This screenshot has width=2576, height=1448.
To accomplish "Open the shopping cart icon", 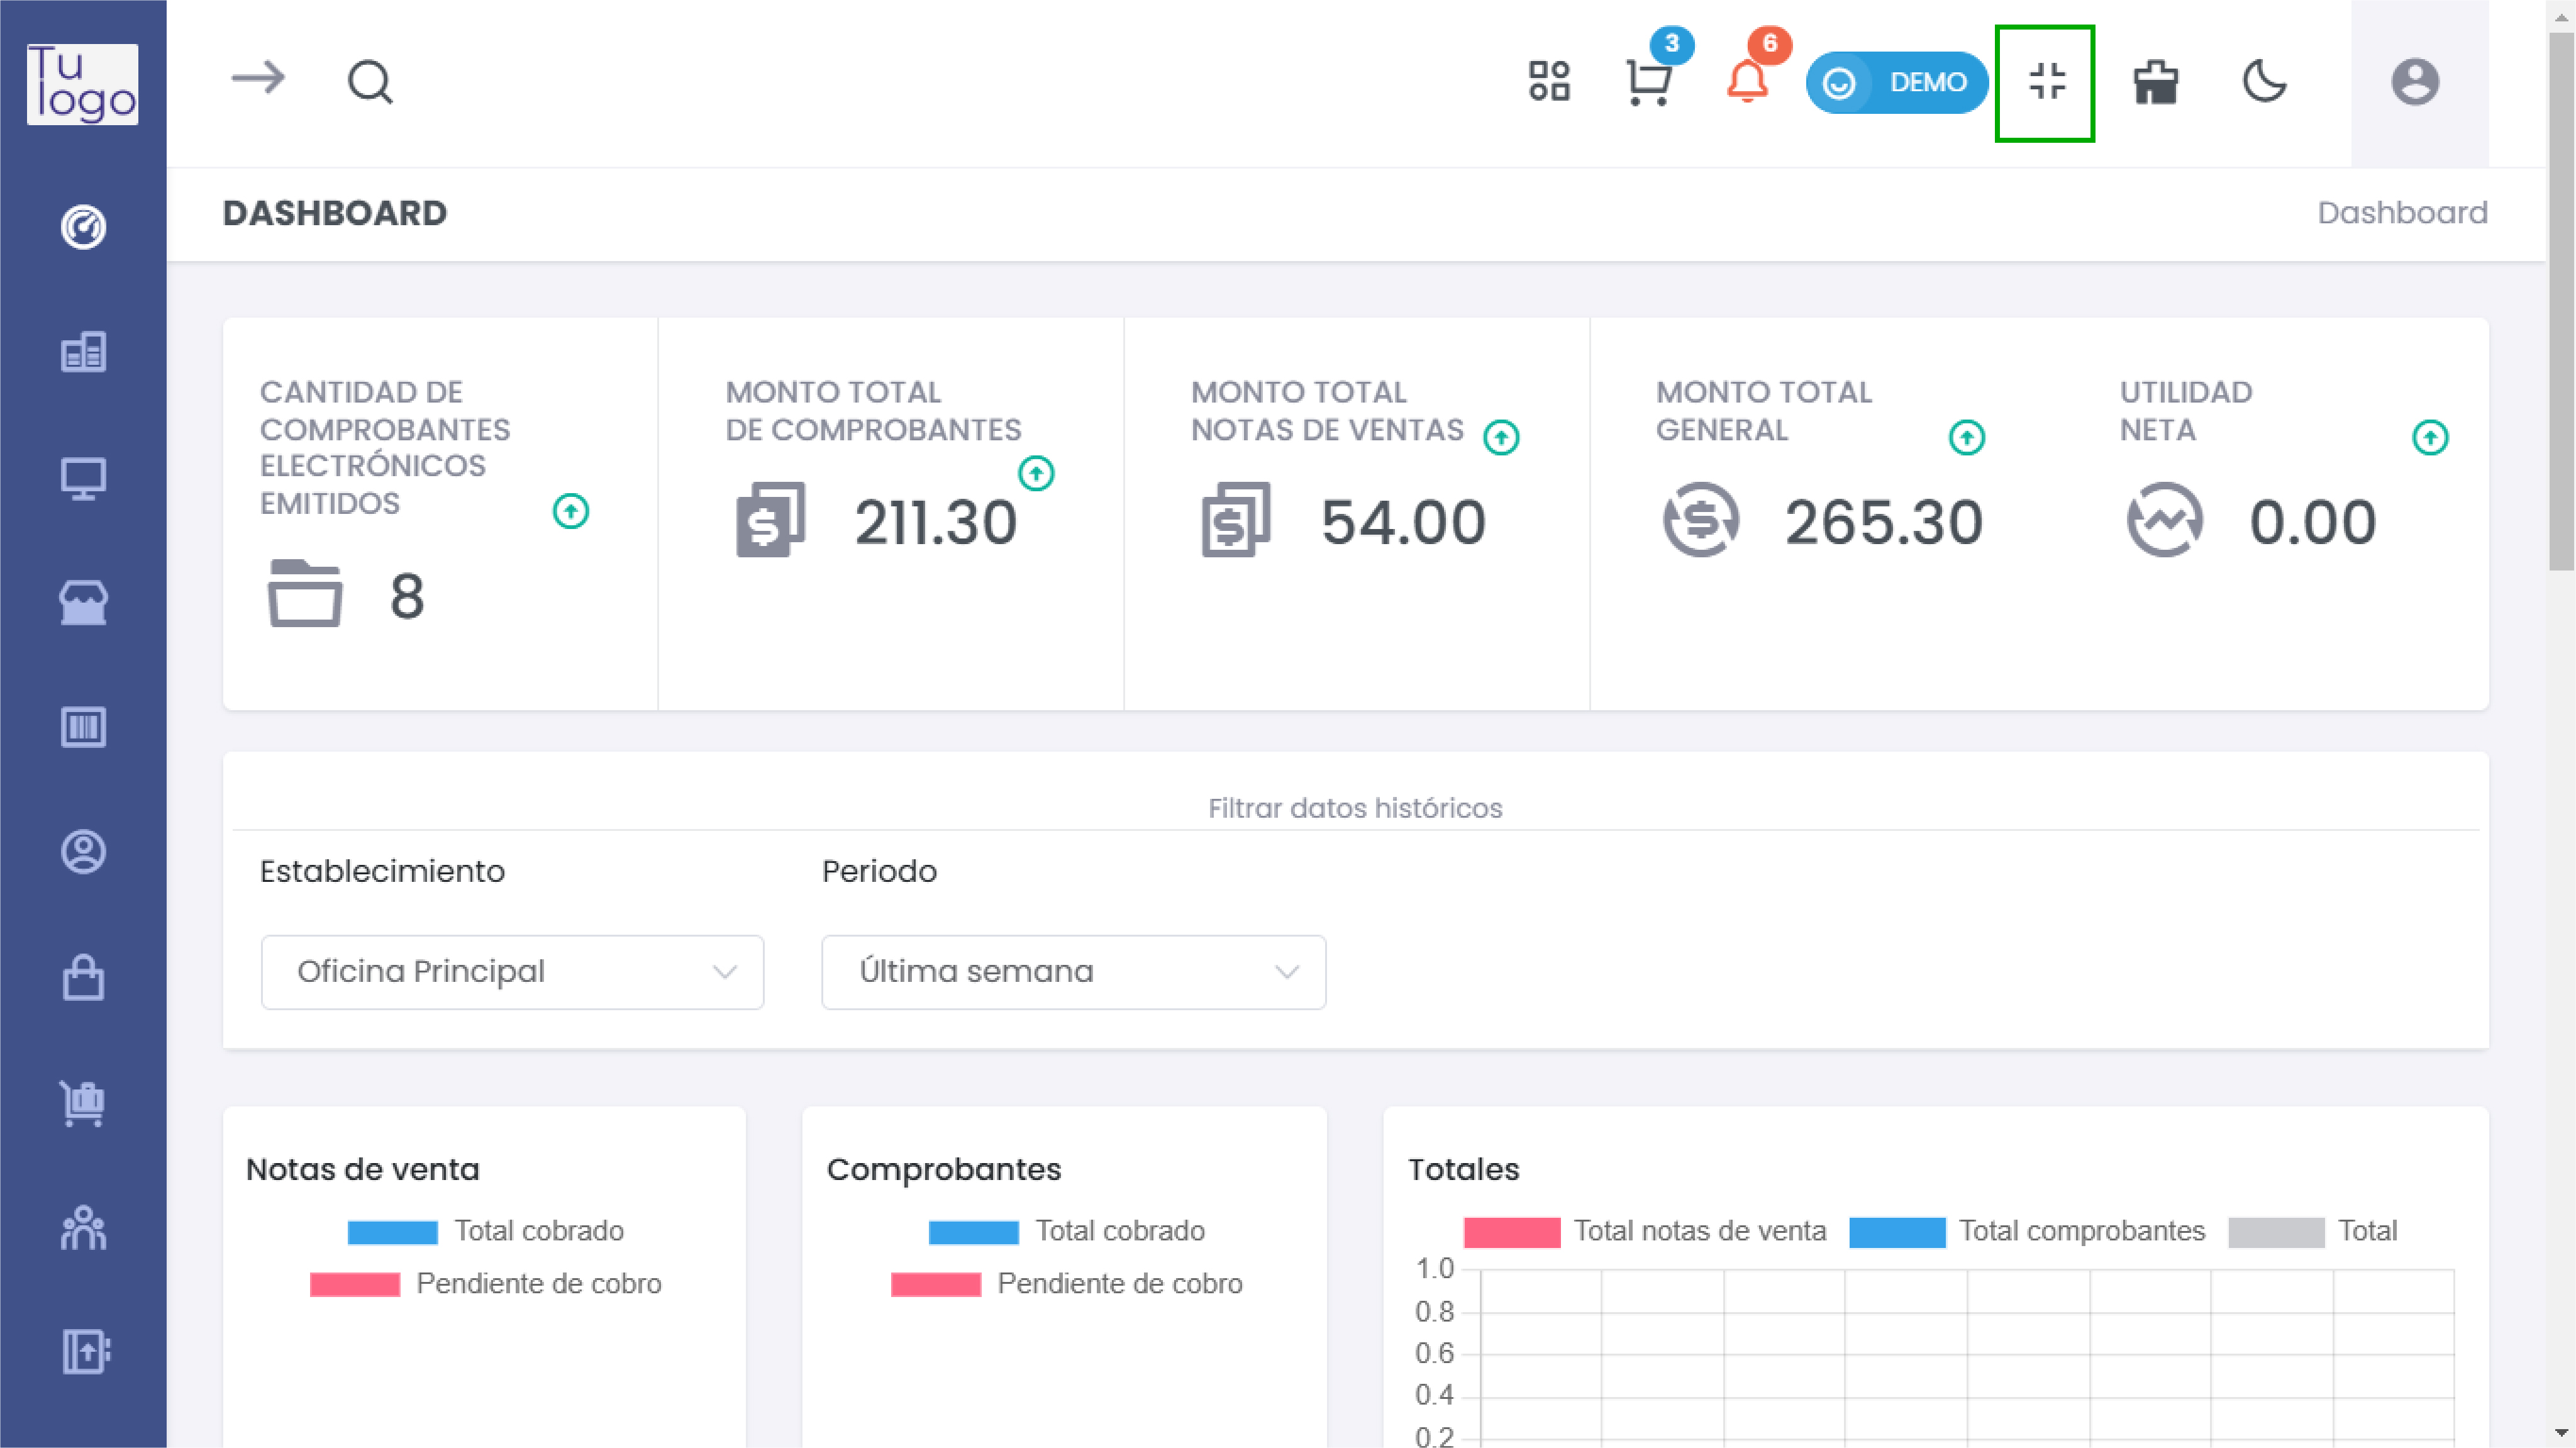I will coord(1648,82).
